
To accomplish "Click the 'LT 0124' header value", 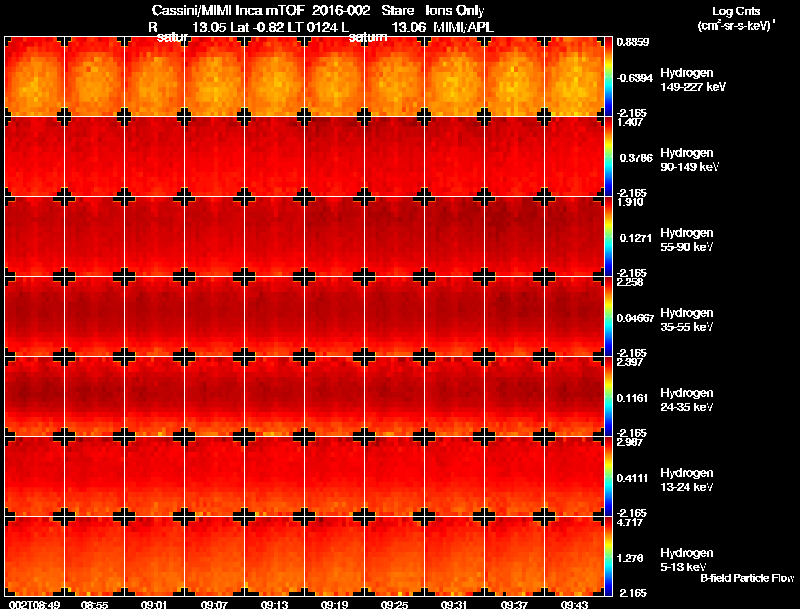I will point(312,28).
